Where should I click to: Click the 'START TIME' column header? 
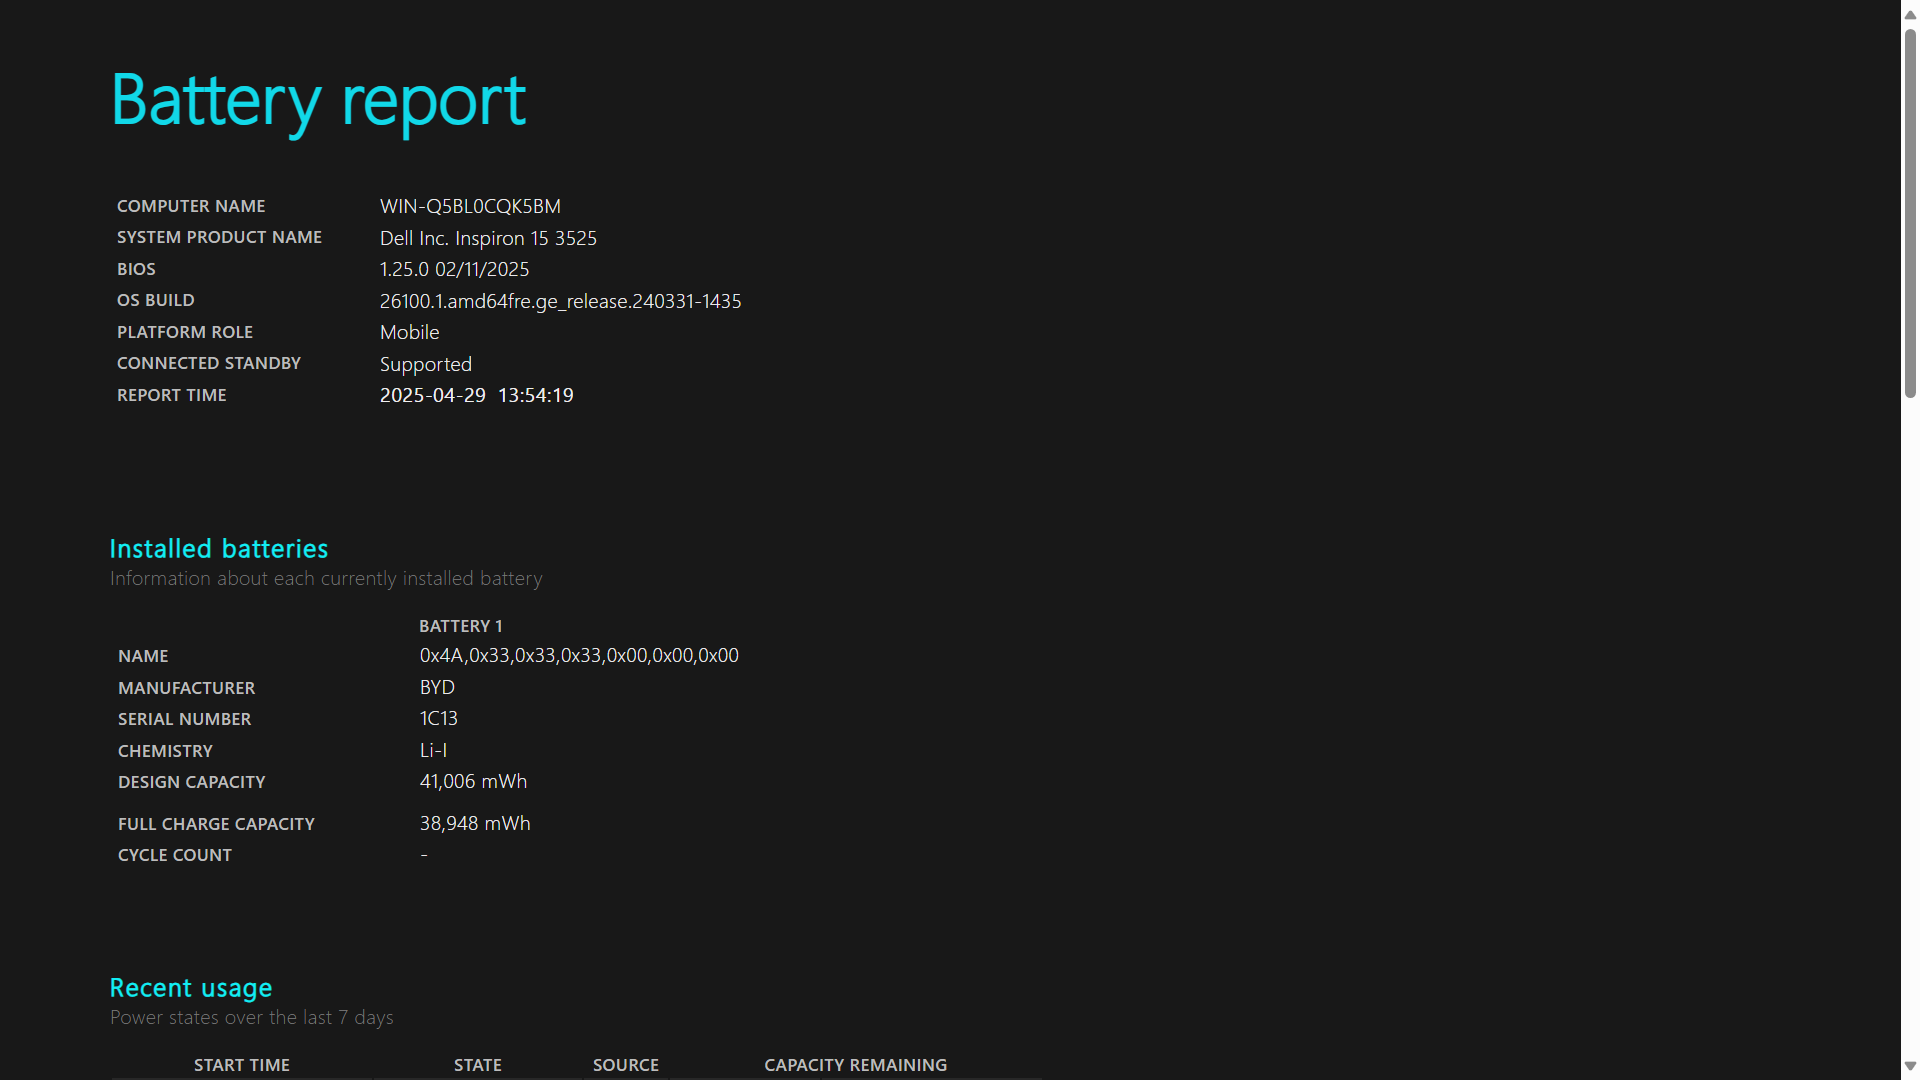point(241,1065)
